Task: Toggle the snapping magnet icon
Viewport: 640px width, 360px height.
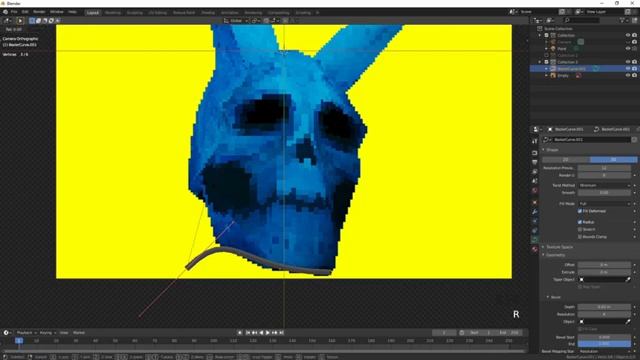Action: (x=266, y=20)
